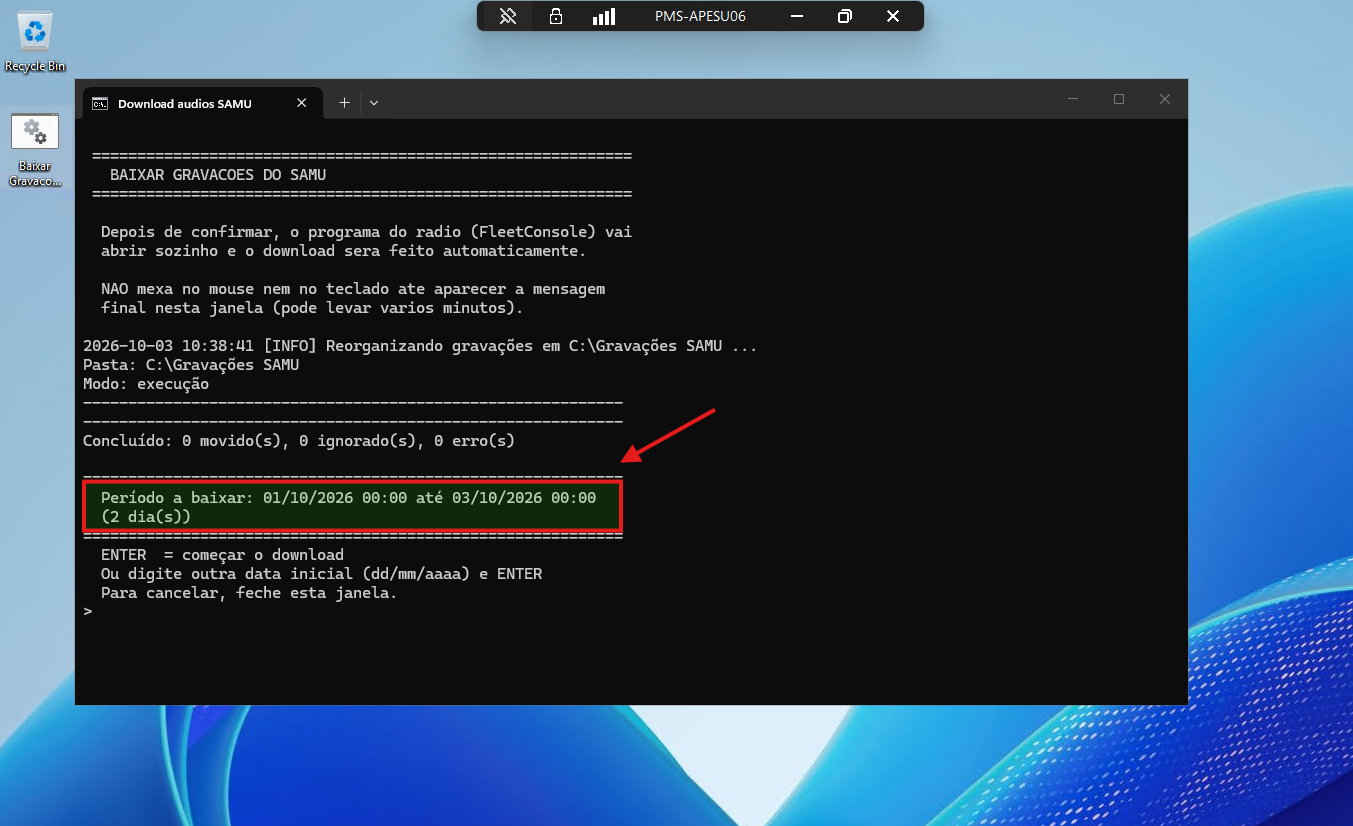The image size is (1353, 826).
Task: Click the 'NAO mexa no mouse' warning line
Action: click(x=353, y=289)
